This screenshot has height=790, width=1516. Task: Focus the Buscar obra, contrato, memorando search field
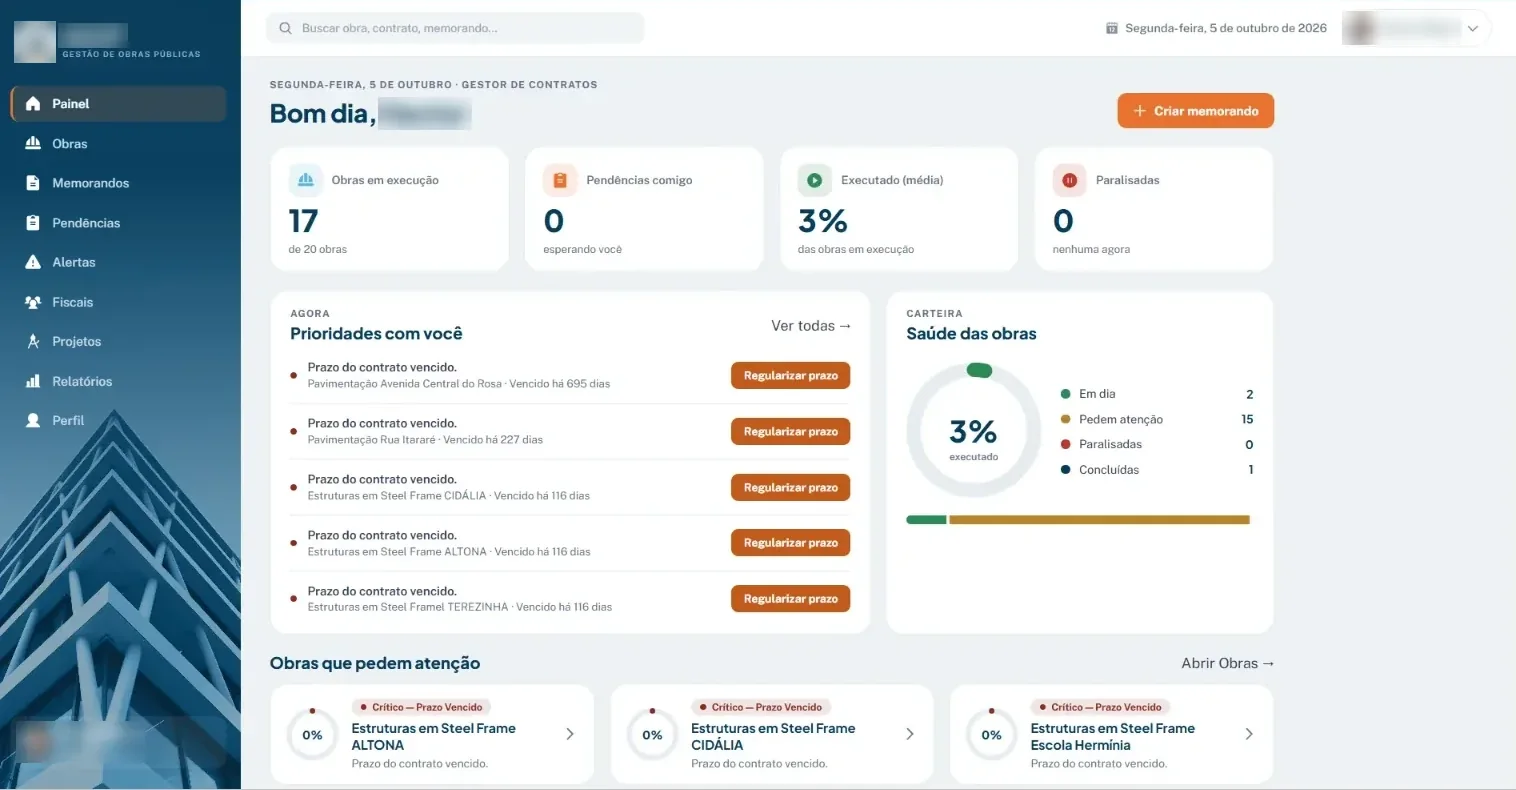pos(456,28)
